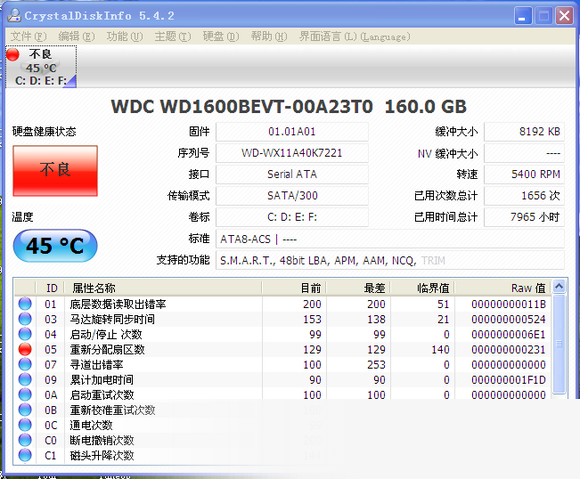The image size is (580, 479).
Task: Click blue status icon for ID C0
Action: click(x=25, y=440)
